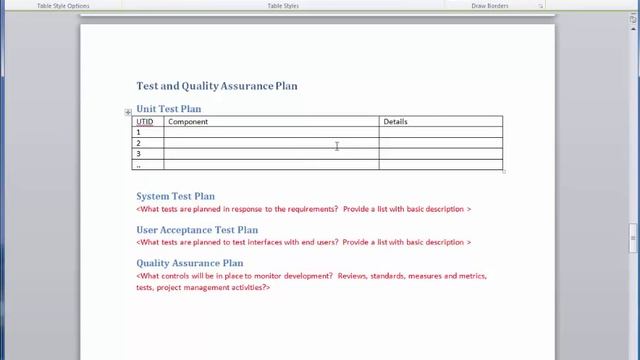Click the vertical scrollbar thumb
The width and height of the screenshot is (640, 360).
tap(633, 238)
